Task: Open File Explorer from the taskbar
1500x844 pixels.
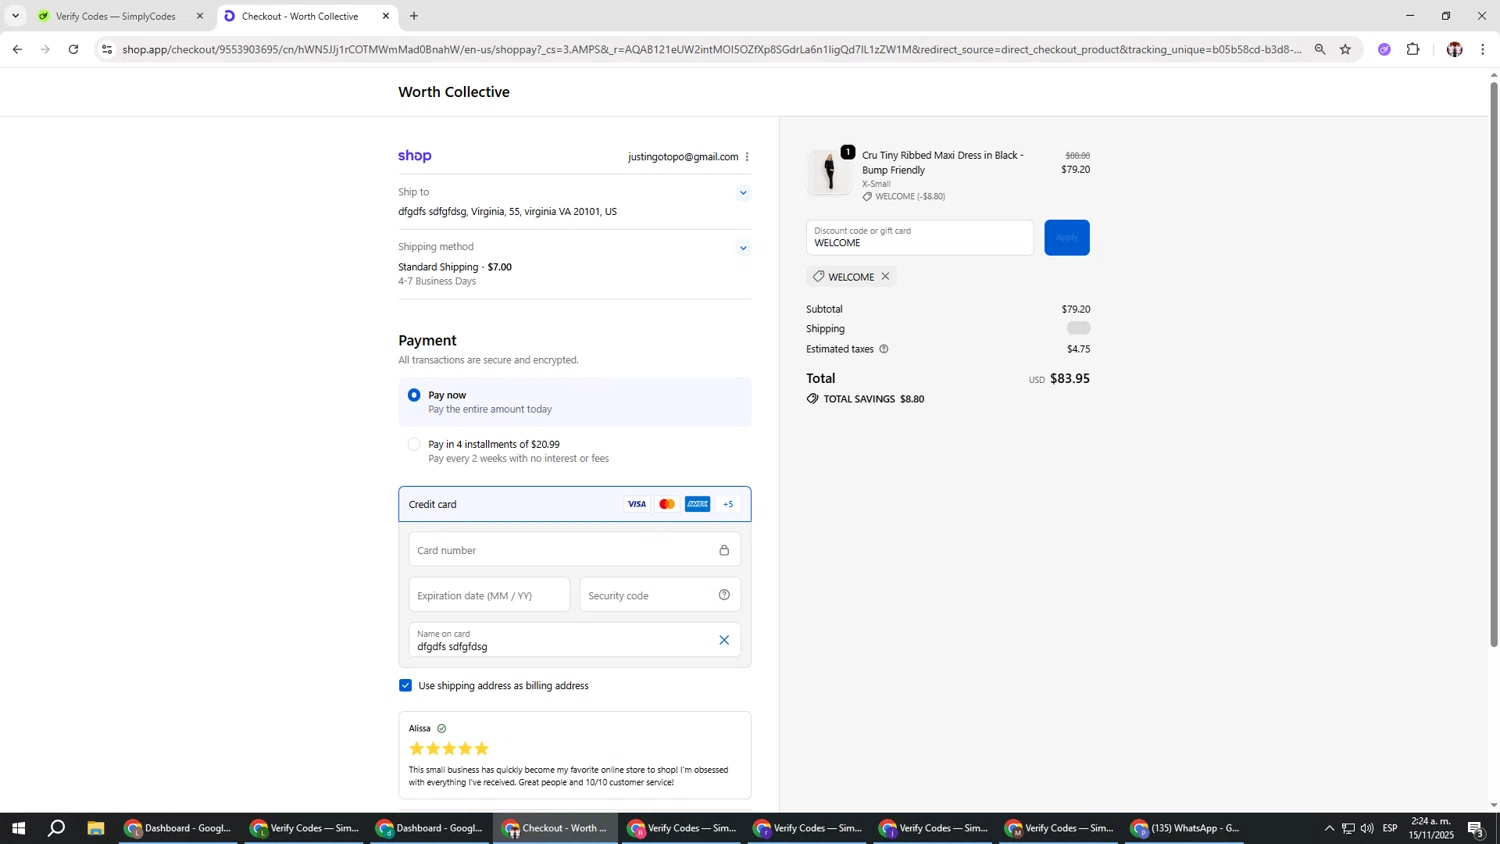Action: click(x=96, y=829)
